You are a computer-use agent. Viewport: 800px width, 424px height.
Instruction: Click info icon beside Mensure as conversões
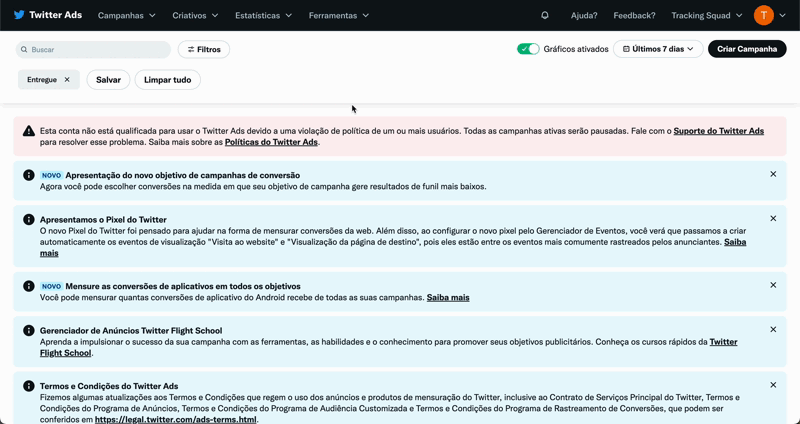pyautogui.click(x=29, y=286)
